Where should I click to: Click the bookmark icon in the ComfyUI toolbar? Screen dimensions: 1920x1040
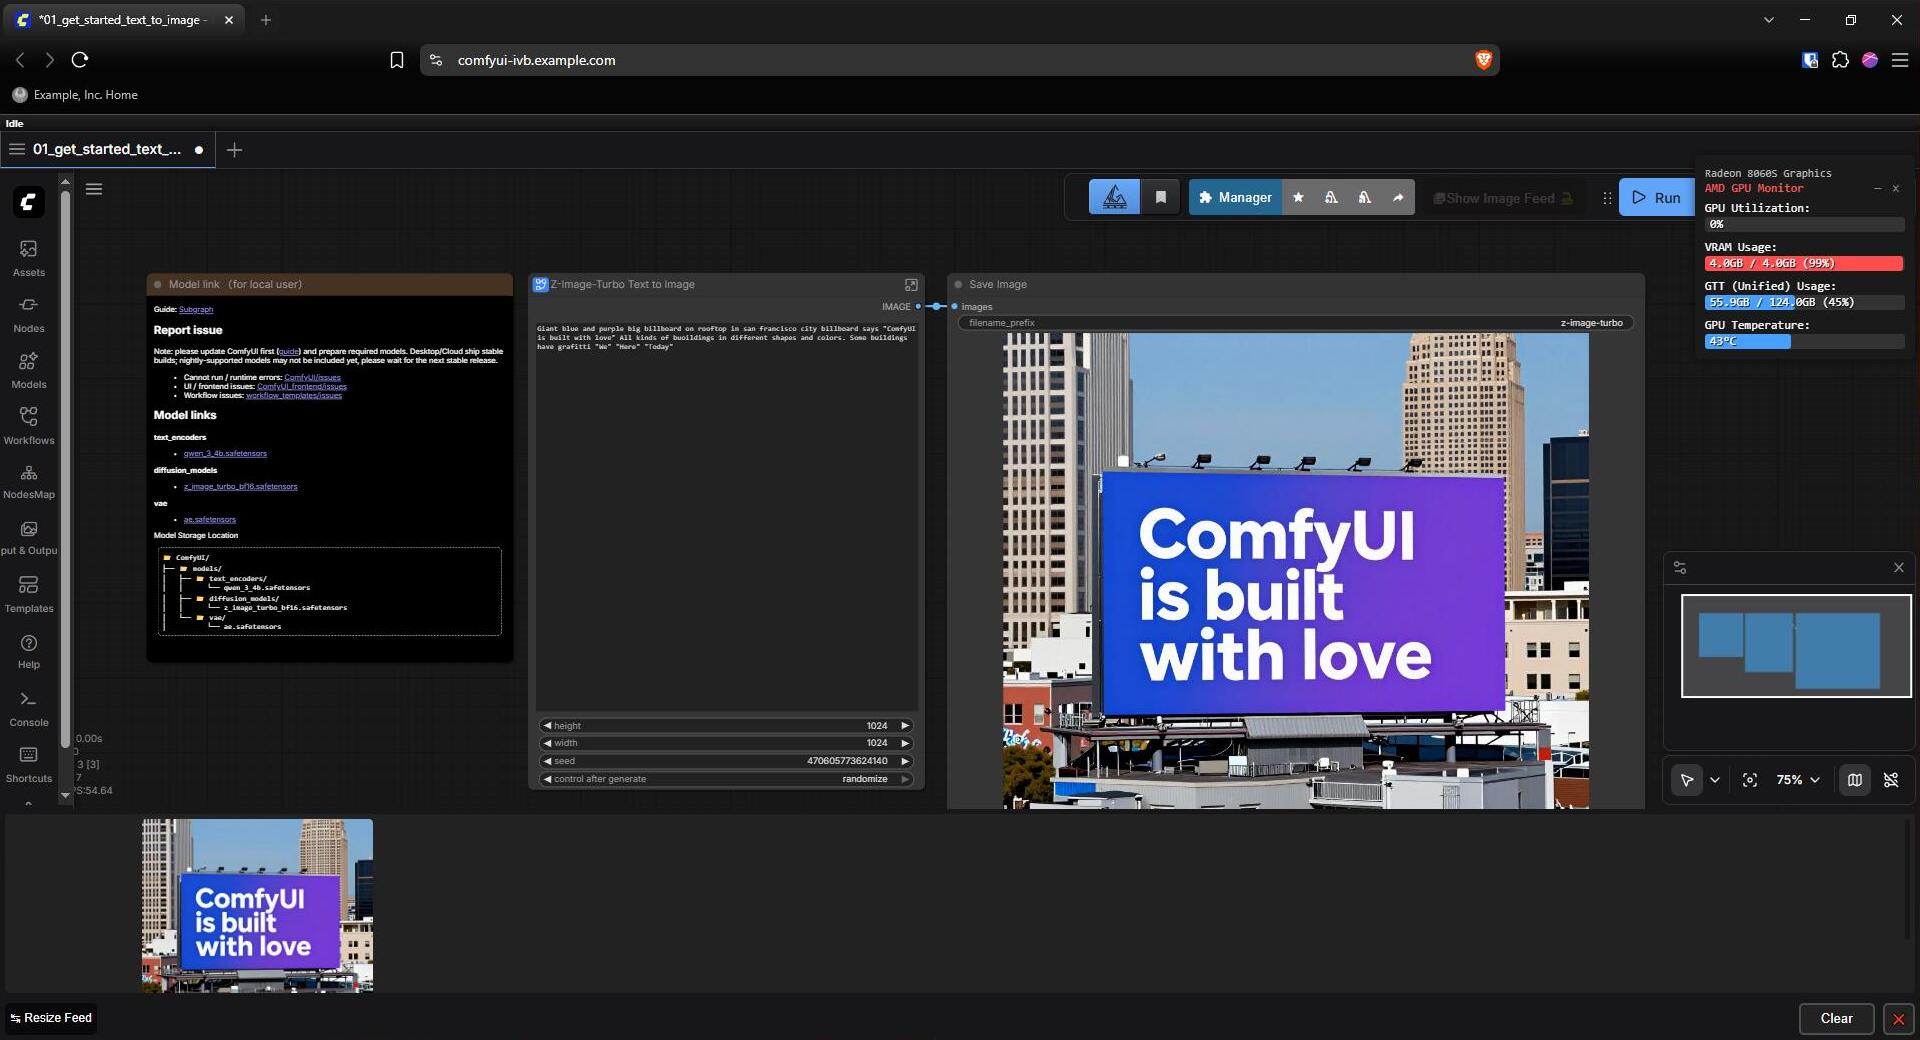tap(1161, 198)
